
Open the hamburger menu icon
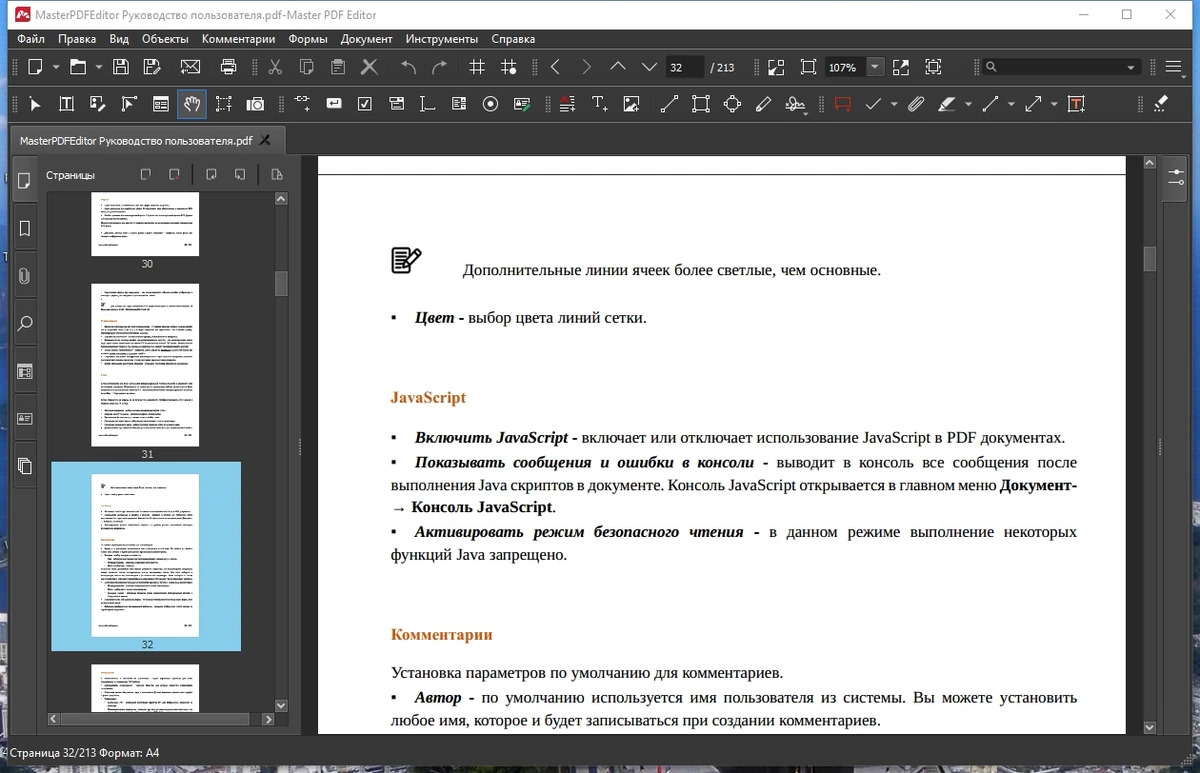[1174, 67]
